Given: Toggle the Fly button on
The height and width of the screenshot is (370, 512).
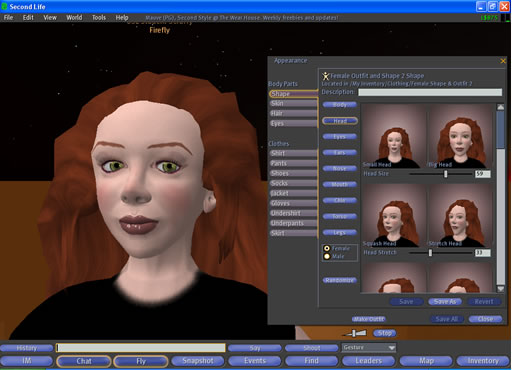Looking at the screenshot, I should pyautogui.click(x=141, y=361).
